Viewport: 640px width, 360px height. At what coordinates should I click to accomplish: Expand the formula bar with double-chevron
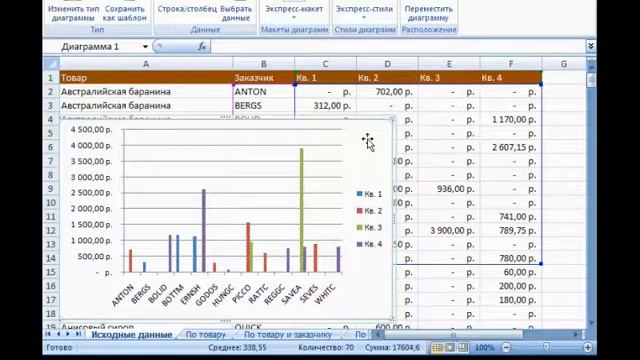(x=591, y=47)
